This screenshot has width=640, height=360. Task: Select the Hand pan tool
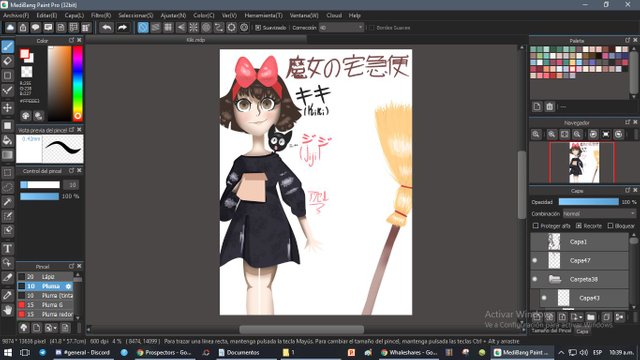(7, 310)
